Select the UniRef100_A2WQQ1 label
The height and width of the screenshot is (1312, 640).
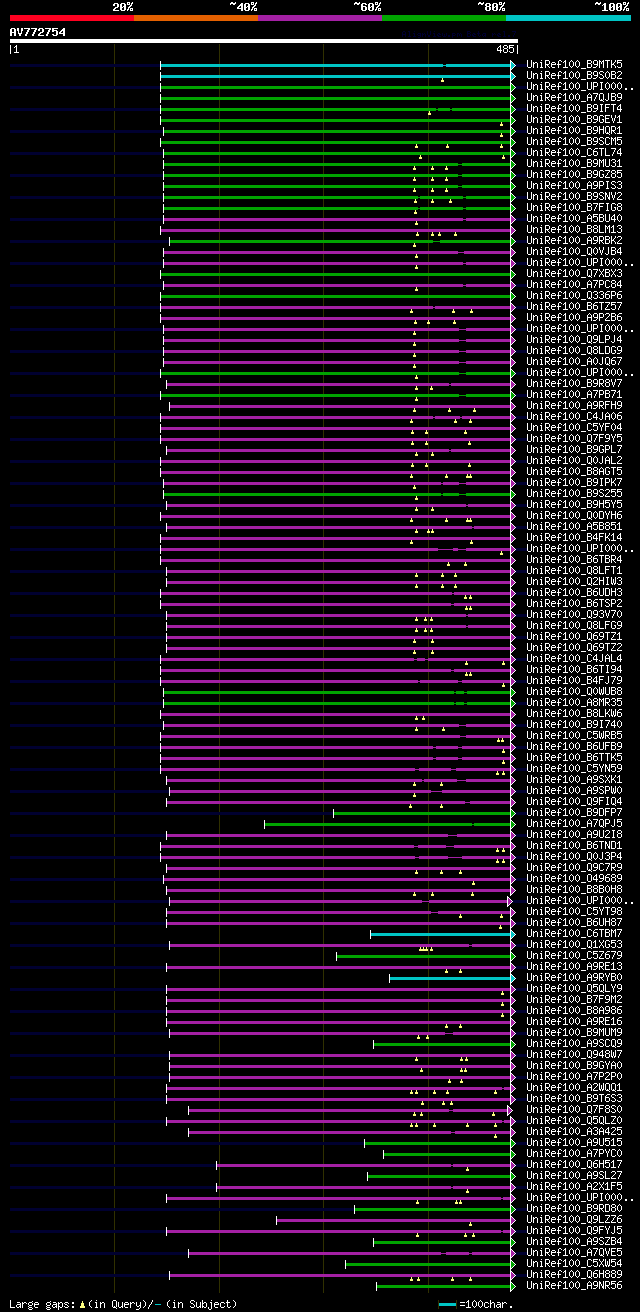pyautogui.click(x=574, y=1087)
